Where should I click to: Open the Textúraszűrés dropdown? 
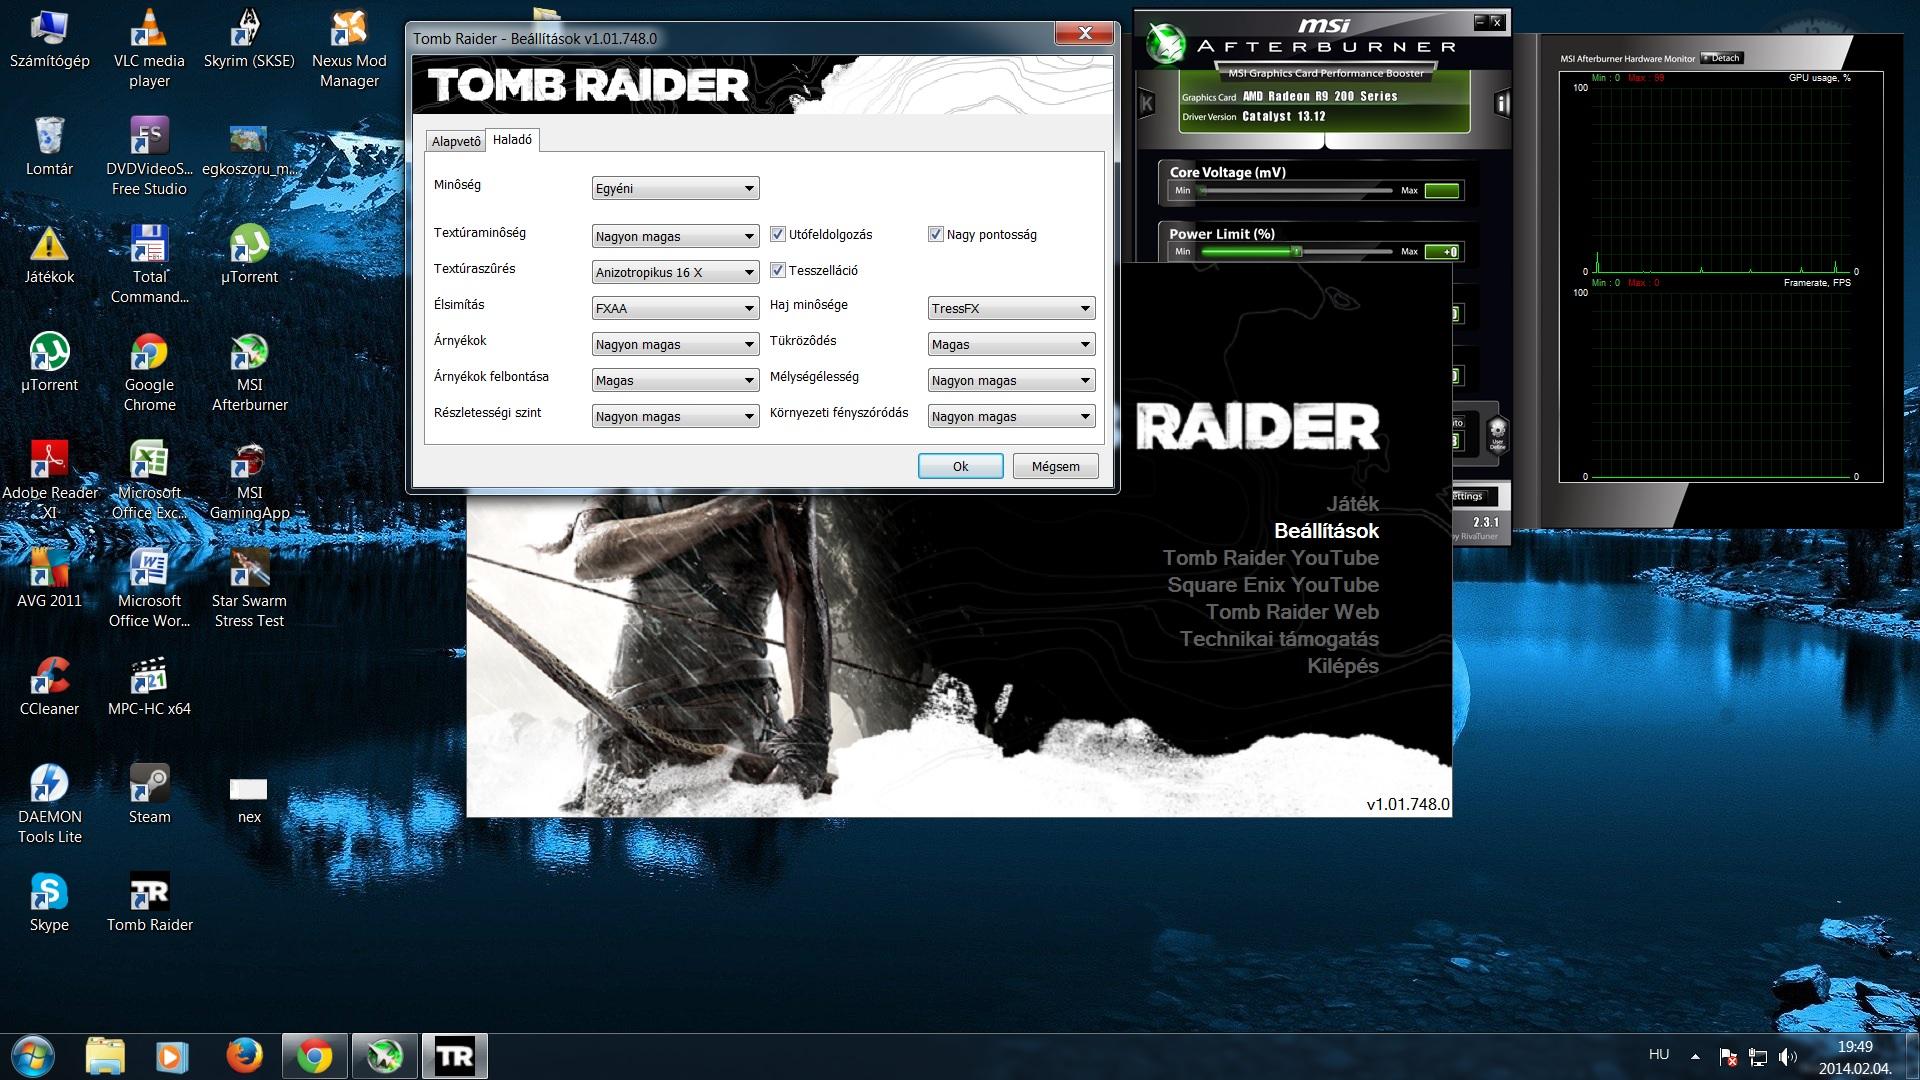point(675,272)
